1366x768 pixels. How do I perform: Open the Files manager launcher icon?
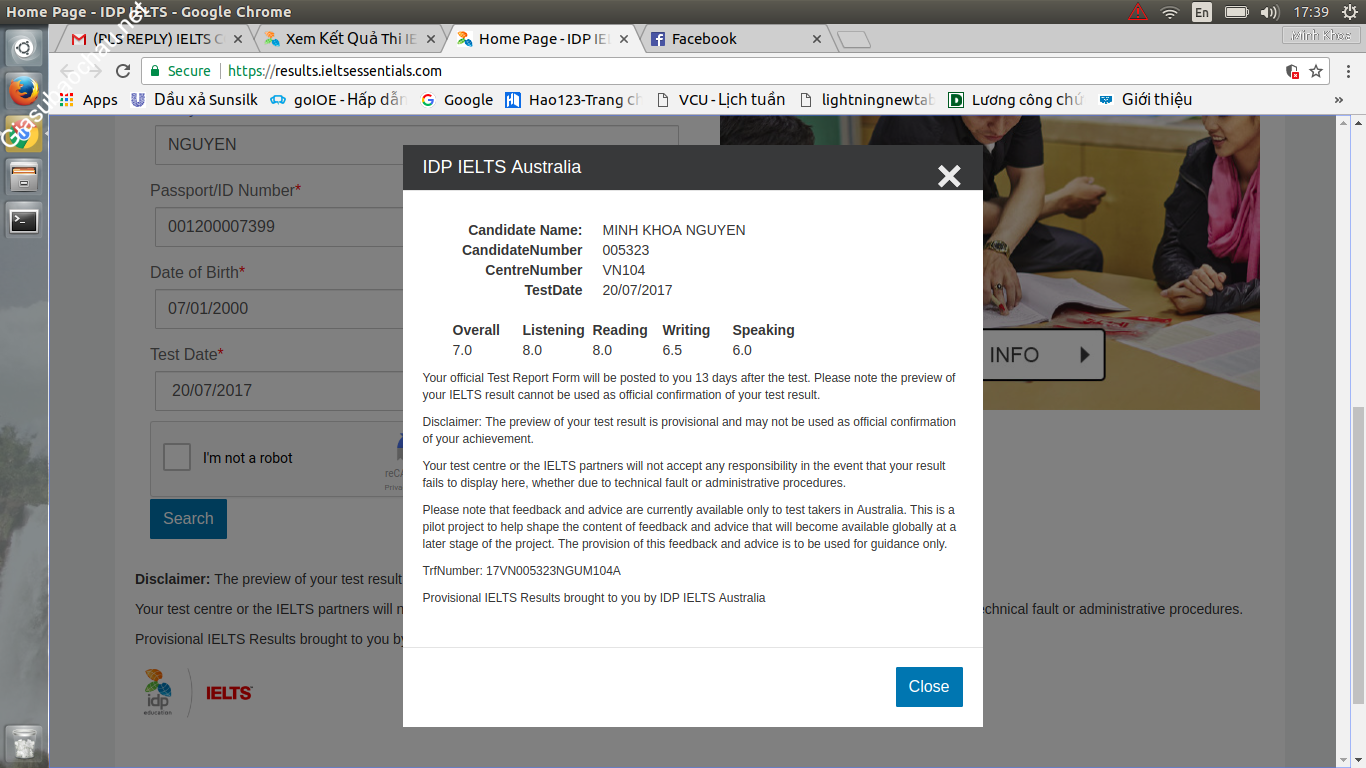23,177
